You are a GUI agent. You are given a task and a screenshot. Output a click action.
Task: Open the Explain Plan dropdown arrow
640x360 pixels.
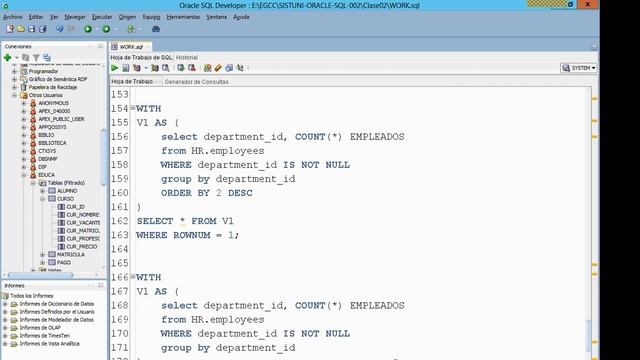coord(146,68)
